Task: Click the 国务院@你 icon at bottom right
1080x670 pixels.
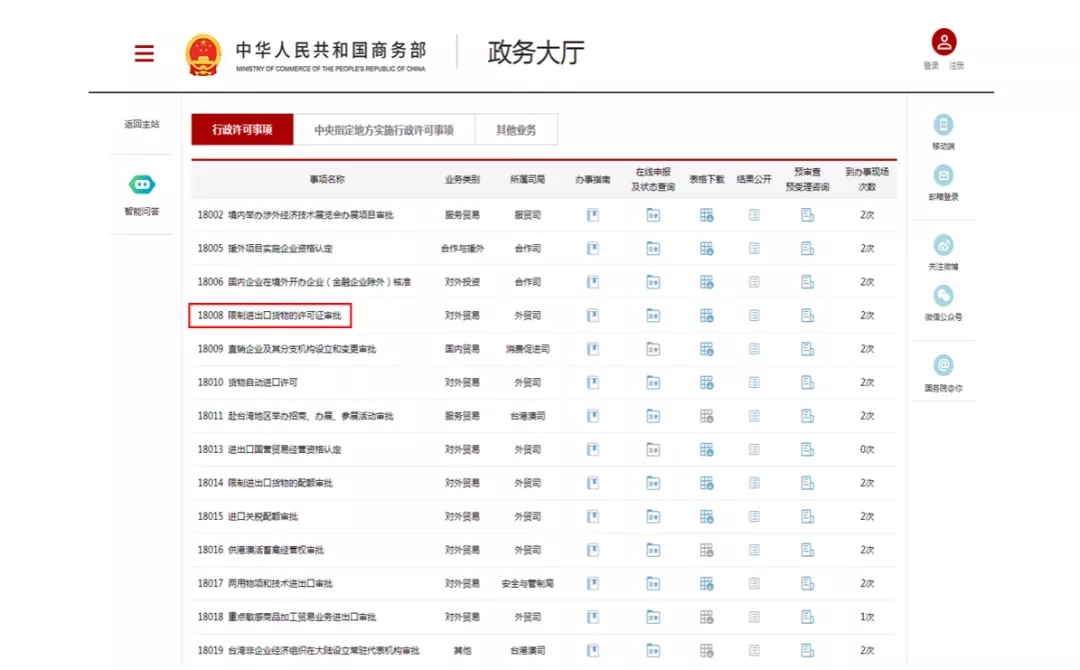Action: pyautogui.click(x=944, y=366)
